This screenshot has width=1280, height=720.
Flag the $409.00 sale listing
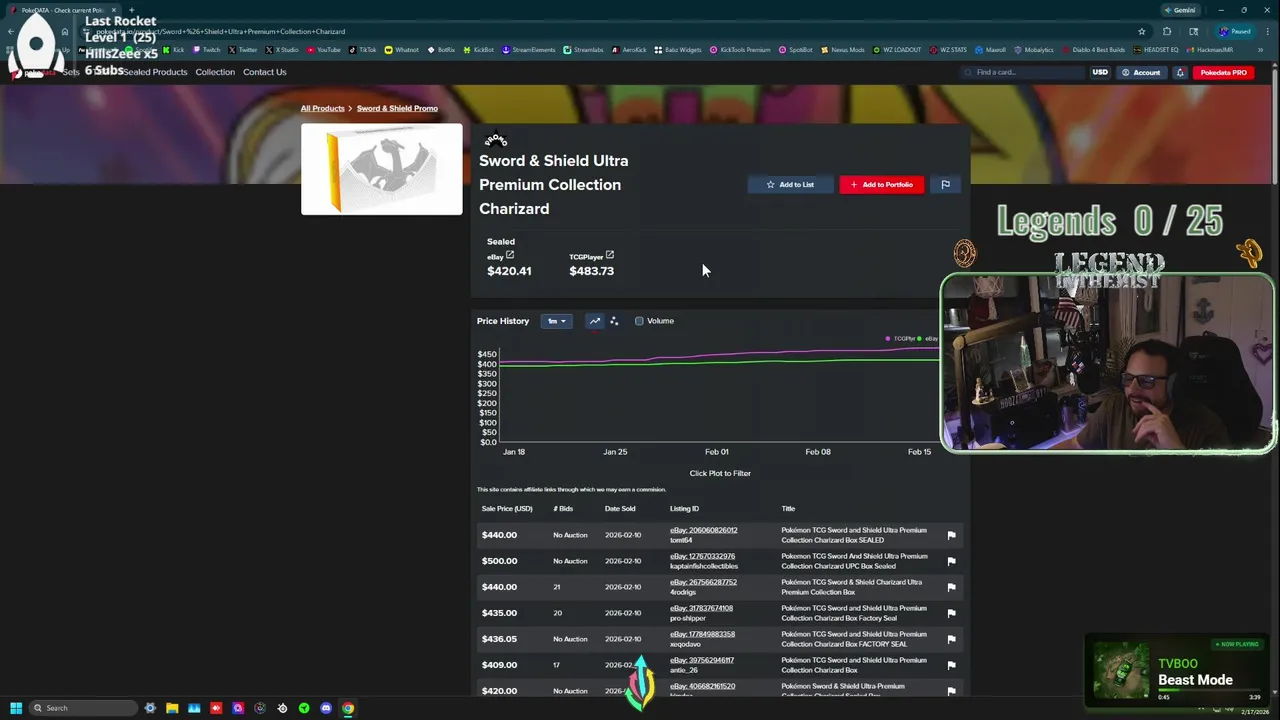951,665
